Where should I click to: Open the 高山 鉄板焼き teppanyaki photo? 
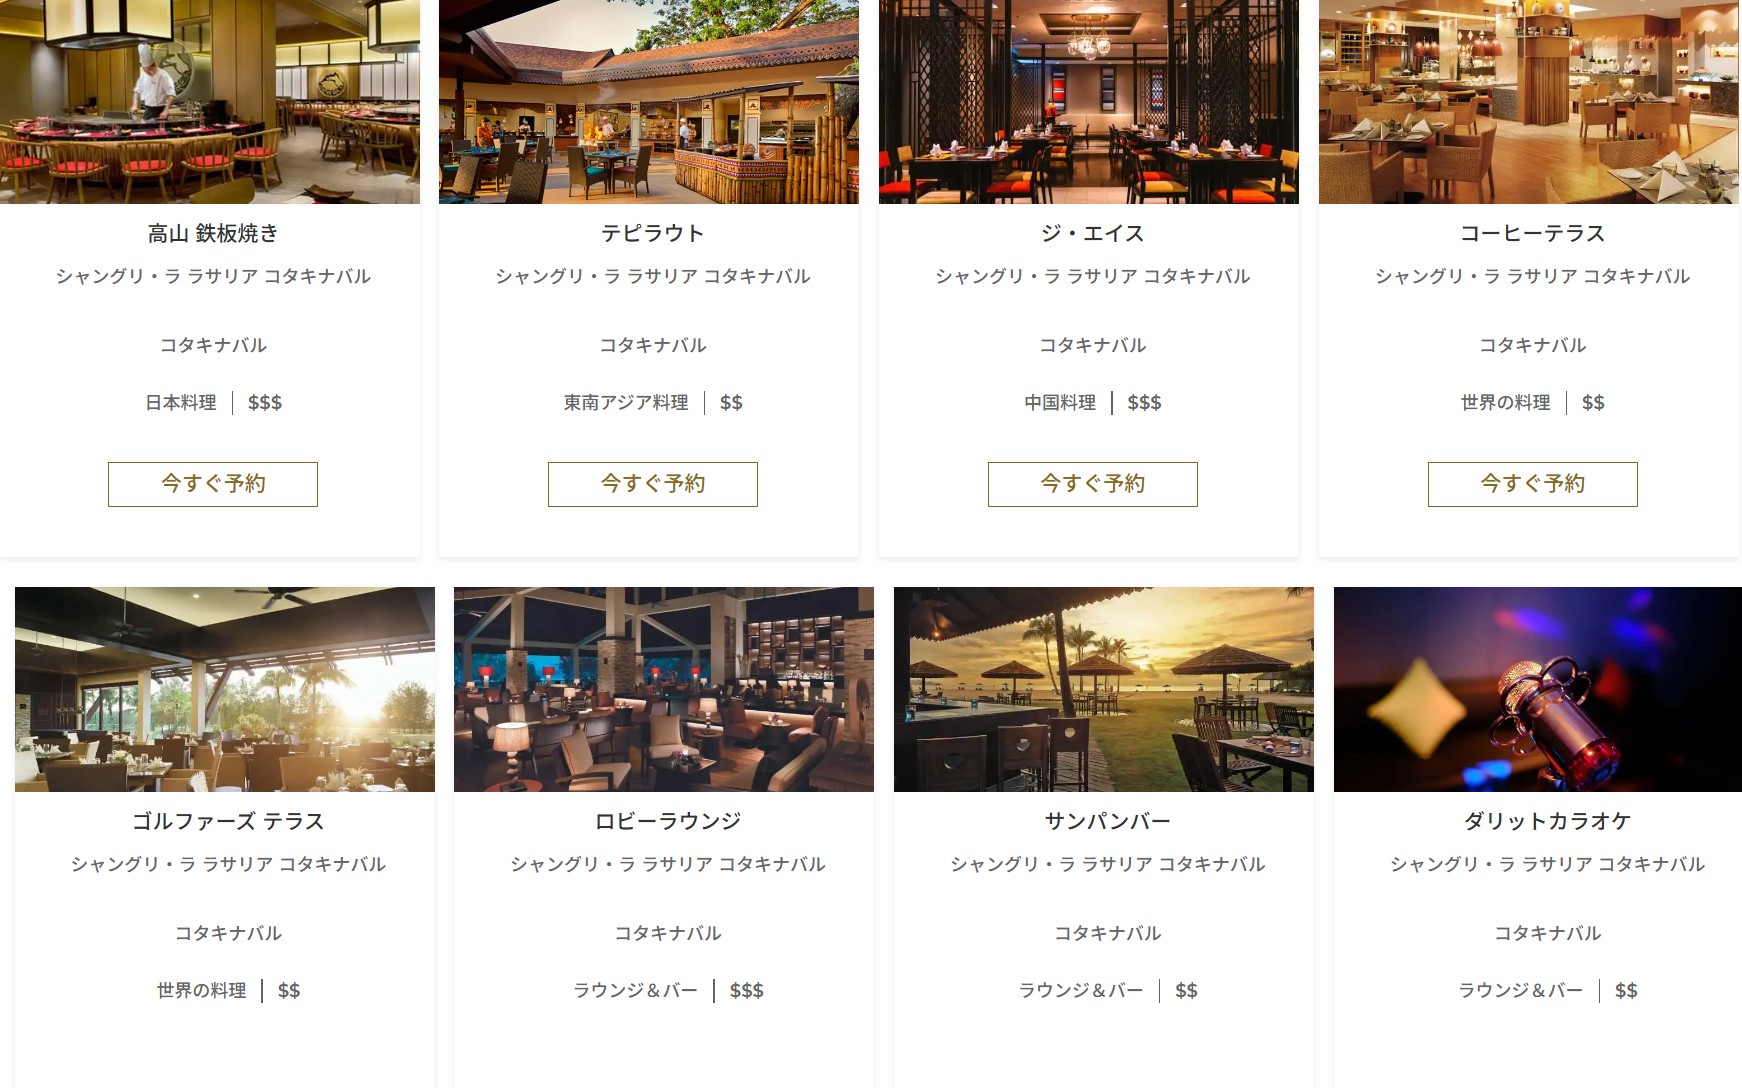210,102
